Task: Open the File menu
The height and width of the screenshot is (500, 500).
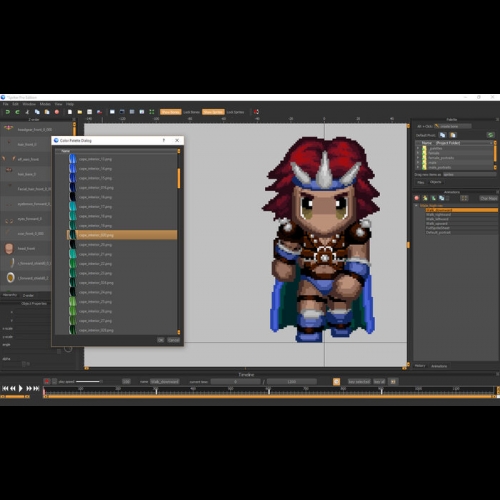Action: coord(6,104)
